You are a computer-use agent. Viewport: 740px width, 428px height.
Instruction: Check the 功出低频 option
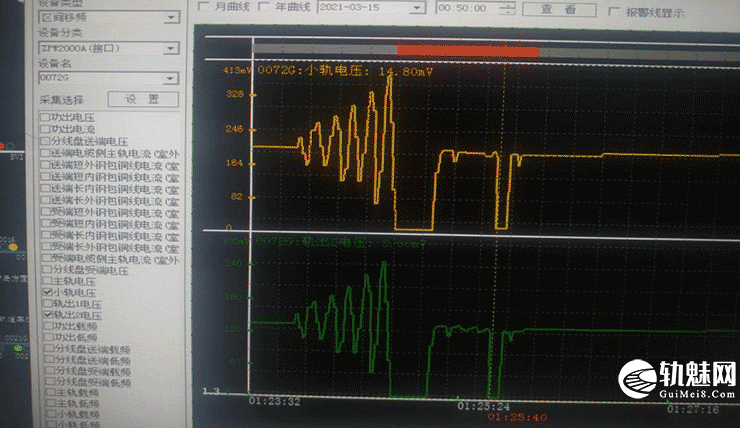[48, 337]
